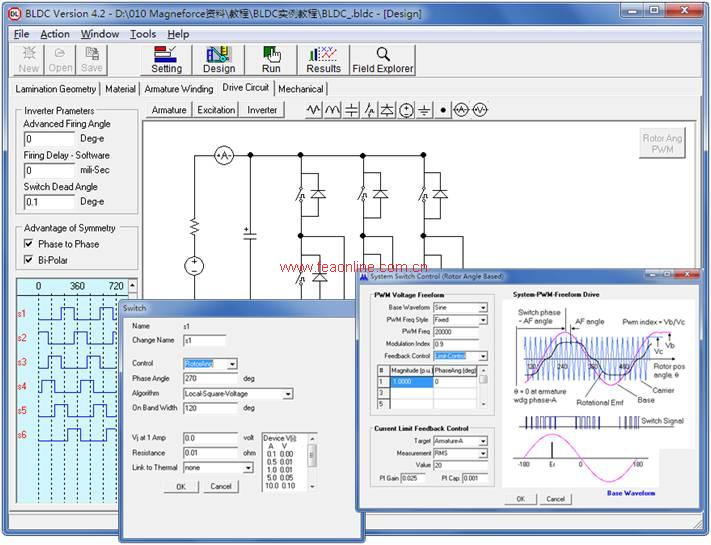Screen dimensions: 711x545
Task: Expand the Link to Thermal dropdown
Action: pyautogui.click(x=247, y=467)
